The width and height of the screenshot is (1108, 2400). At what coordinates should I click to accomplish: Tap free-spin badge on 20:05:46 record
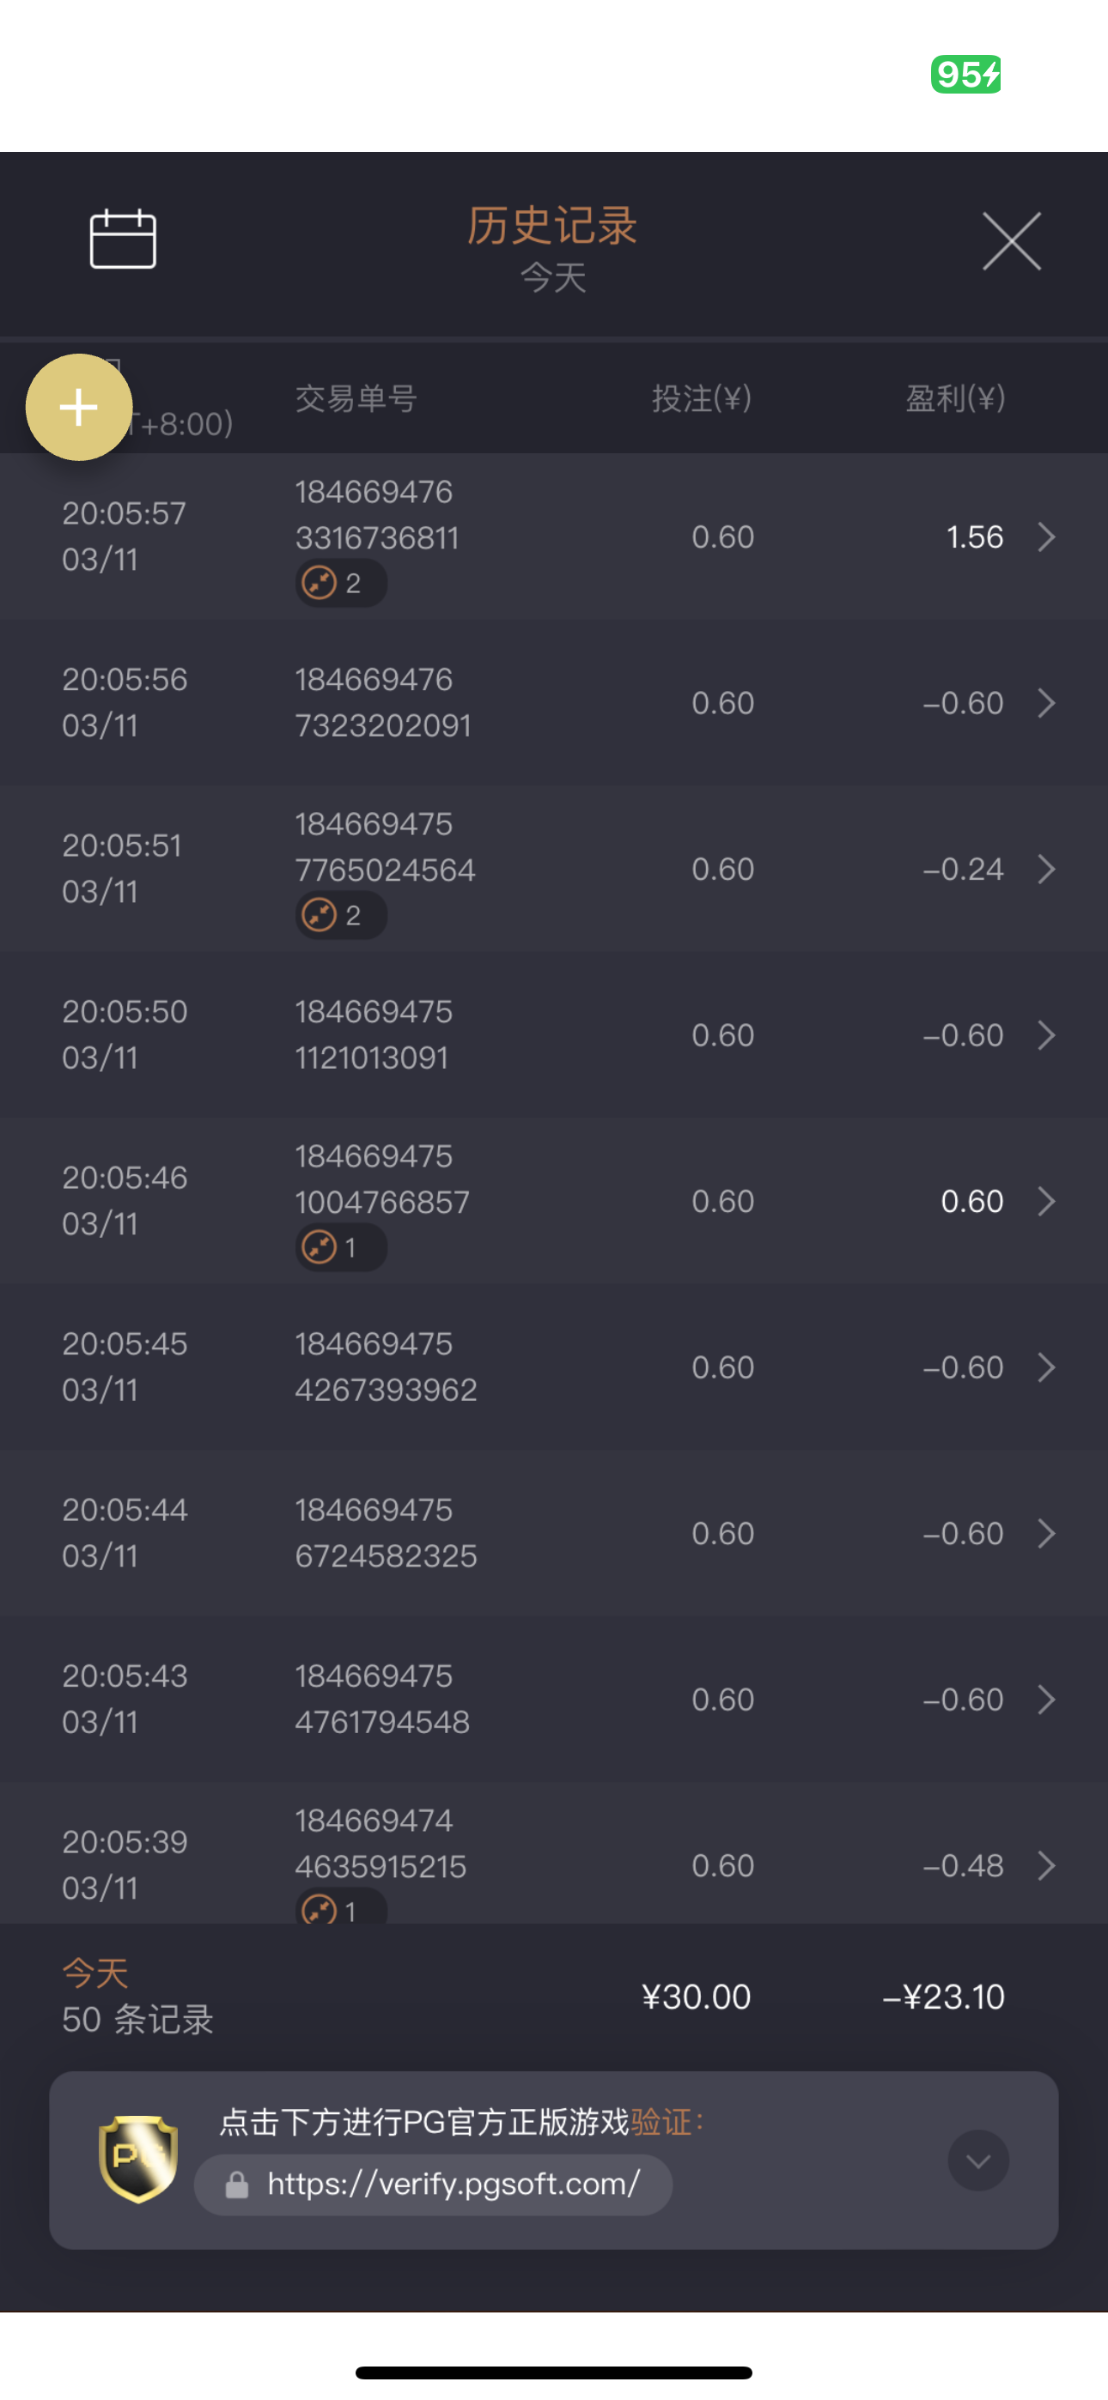point(340,1247)
